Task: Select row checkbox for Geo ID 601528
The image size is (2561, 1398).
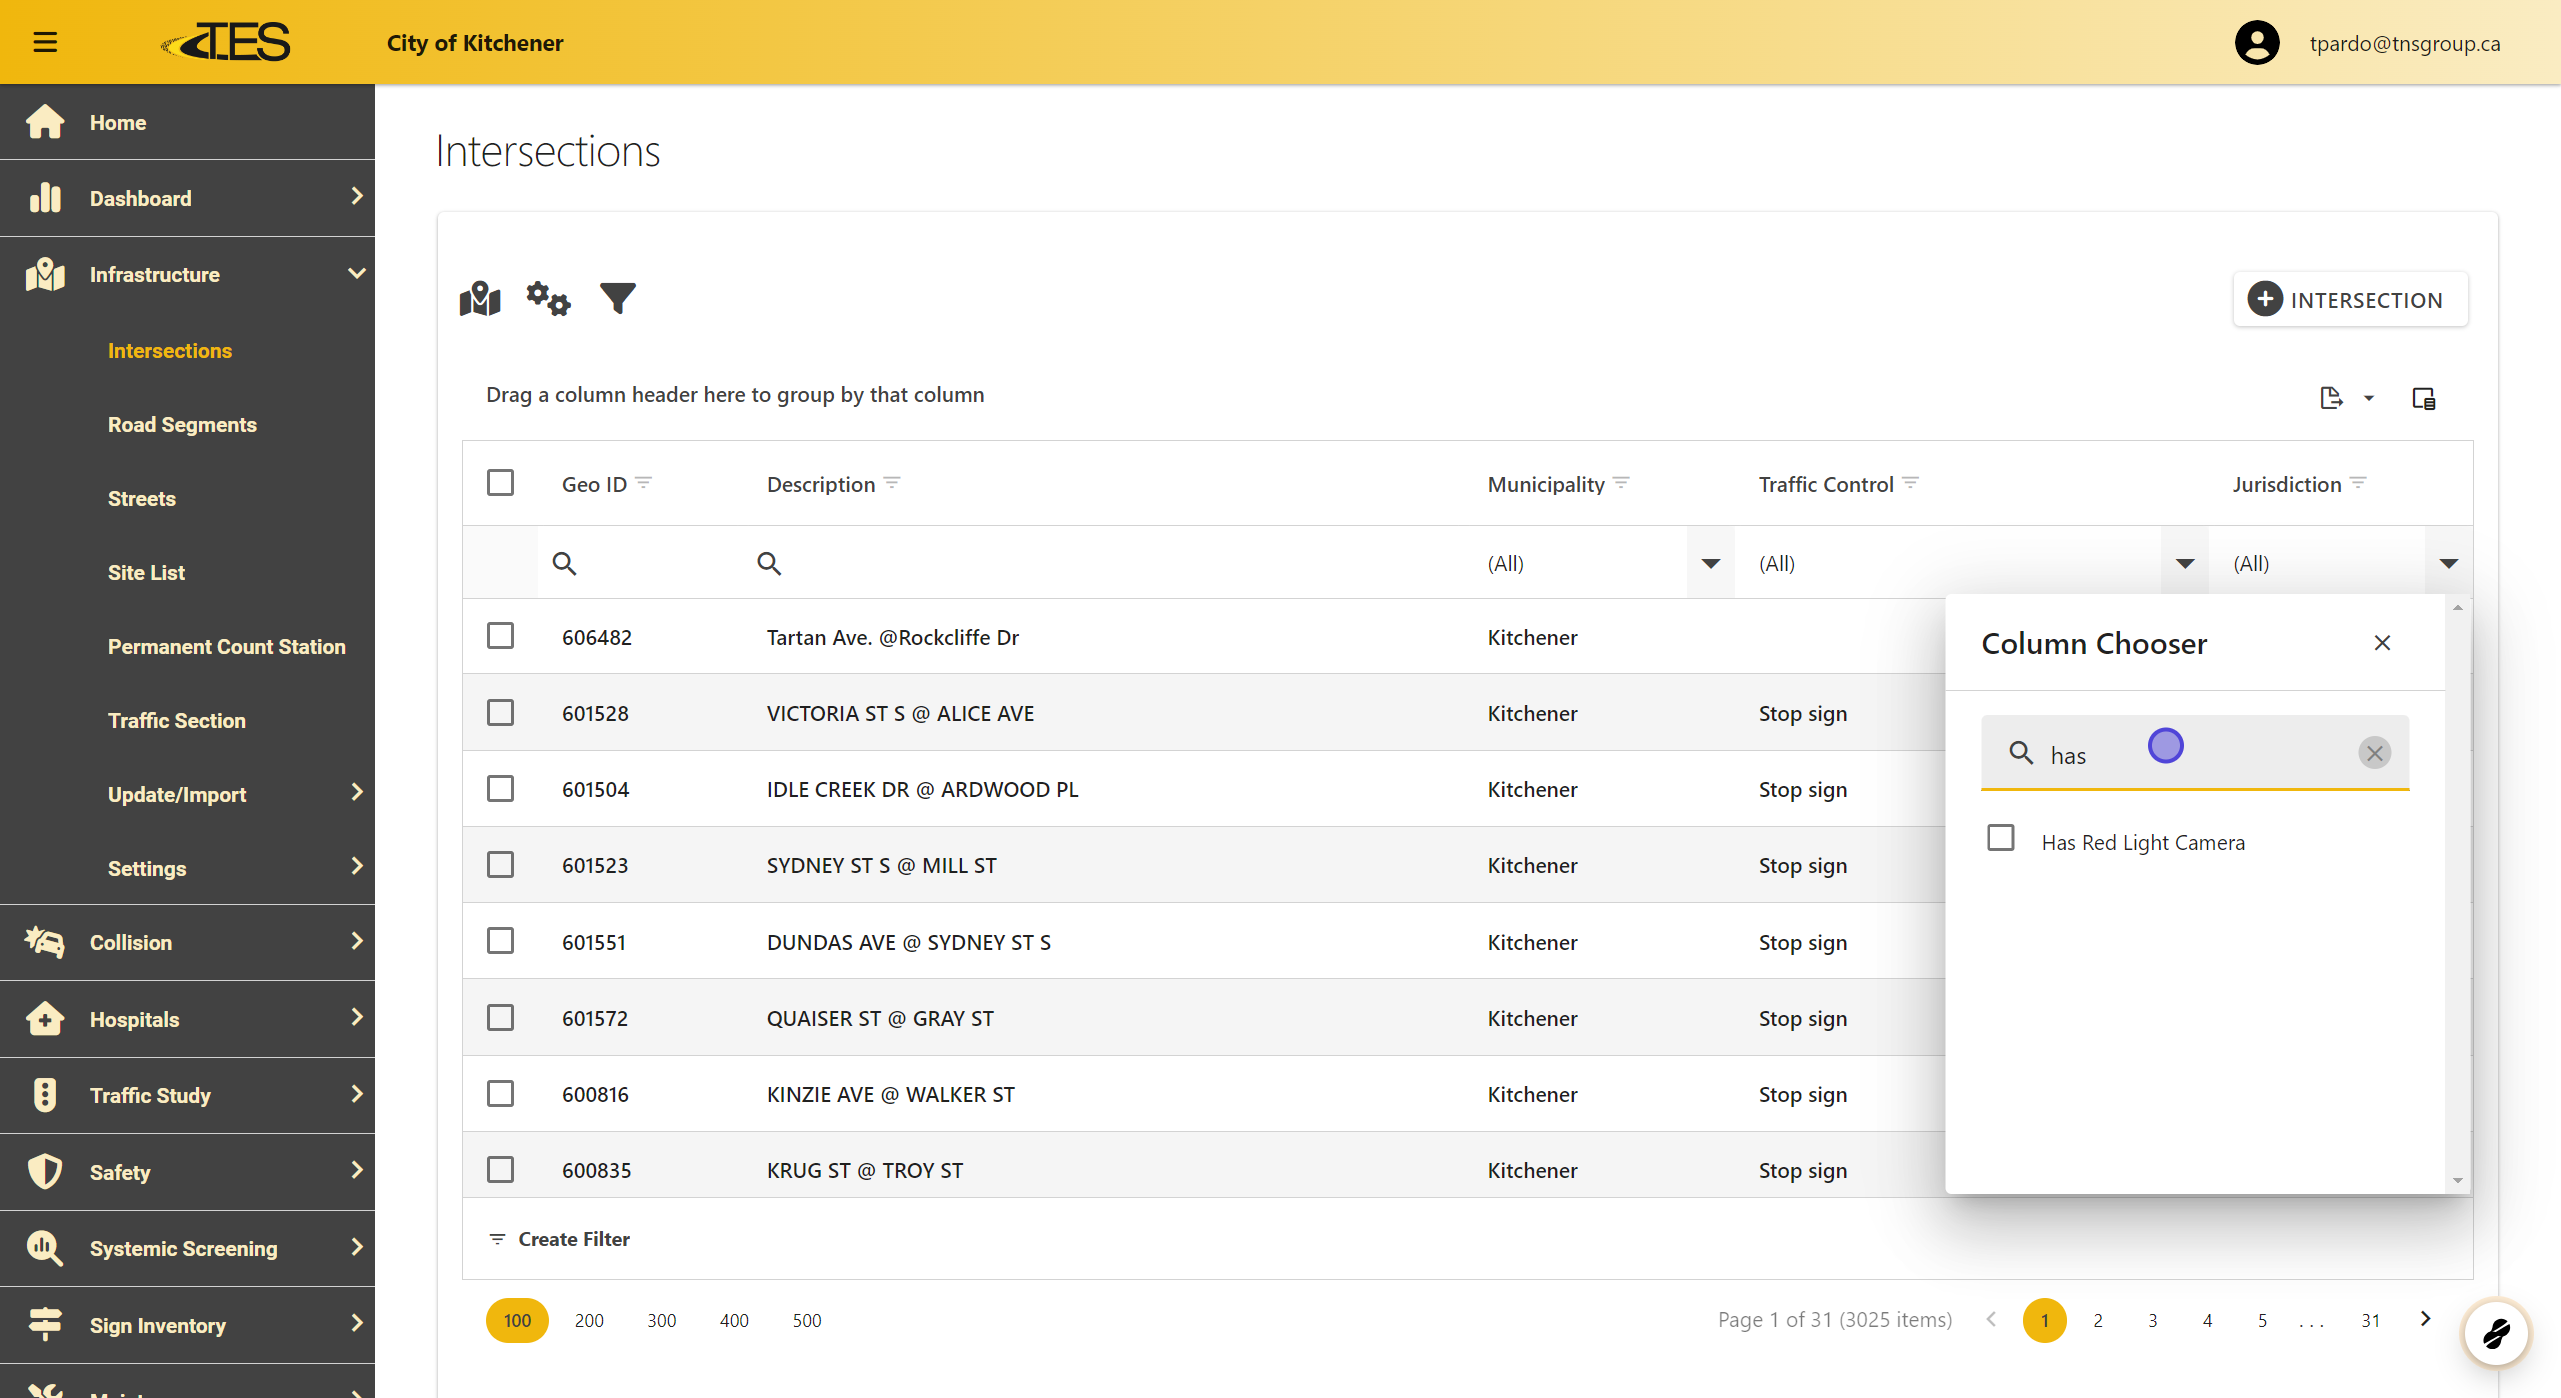Action: [x=500, y=713]
